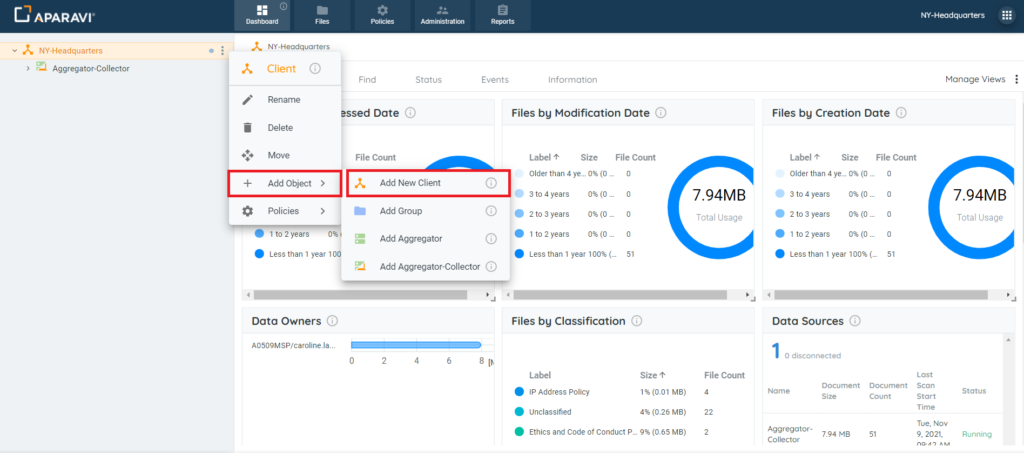The height and width of the screenshot is (453, 1024).
Task: Open the Files section in top navigation
Action: pos(322,15)
